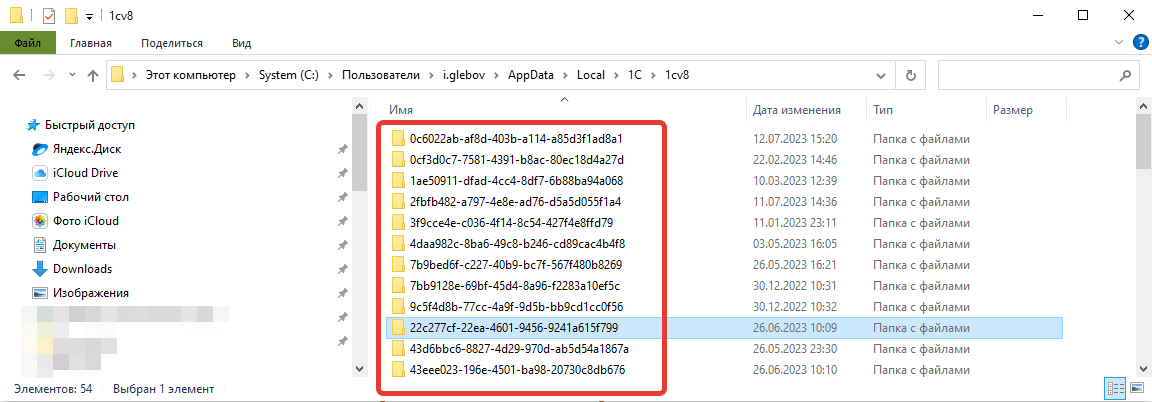The image size is (1152, 402).
Task: Open the Вид ribbon tab
Action: [242, 43]
